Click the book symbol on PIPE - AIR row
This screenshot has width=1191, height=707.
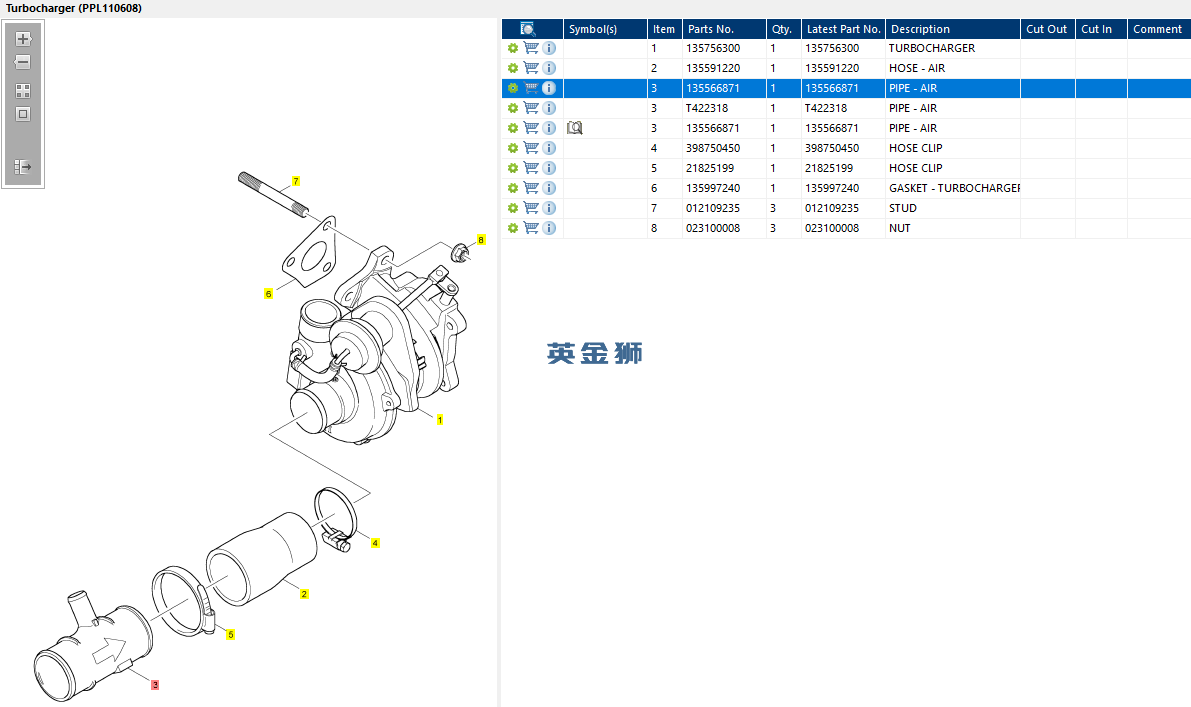click(575, 128)
